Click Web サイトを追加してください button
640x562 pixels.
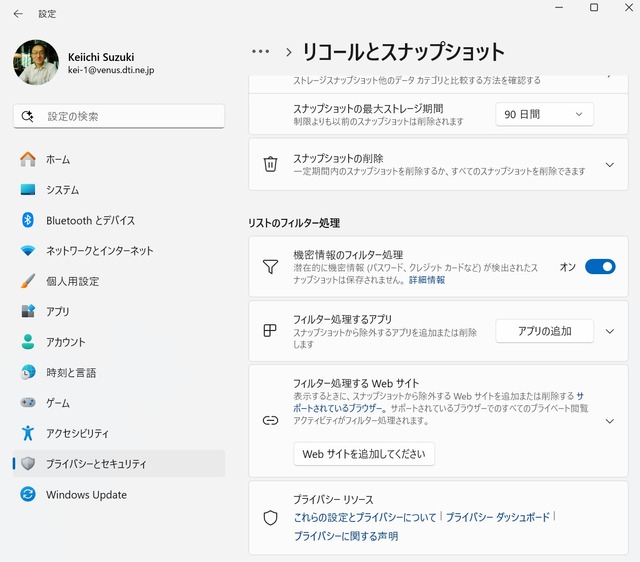pyautogui.click(x=364, y=454)
